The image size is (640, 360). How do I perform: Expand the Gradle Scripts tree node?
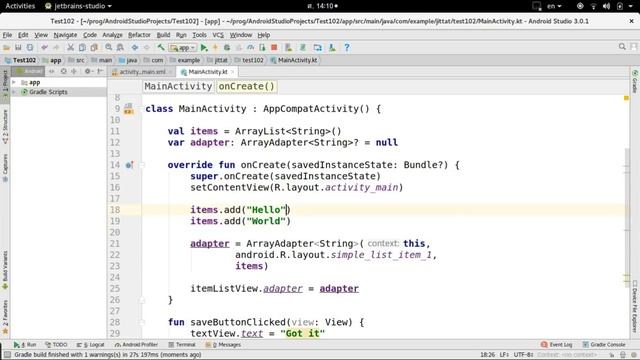(14, 92)
